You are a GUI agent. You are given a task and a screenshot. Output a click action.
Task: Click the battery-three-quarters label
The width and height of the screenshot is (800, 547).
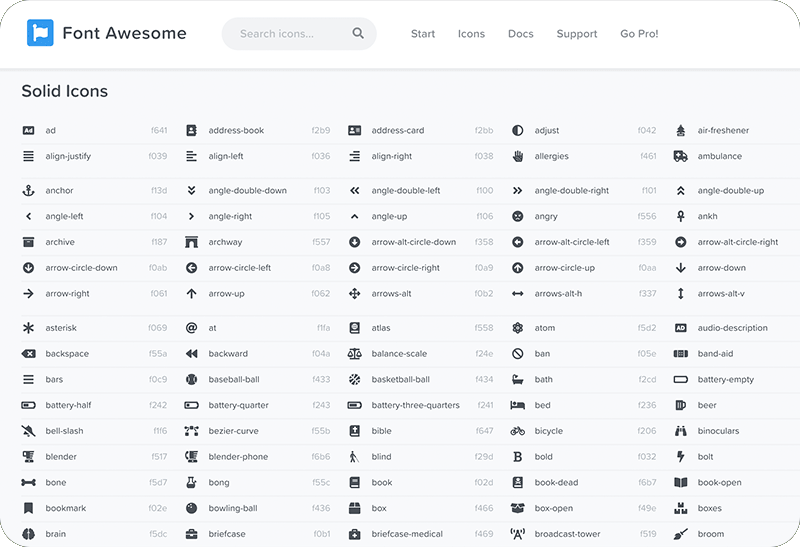pyautogui.click(x=415, y=405)
